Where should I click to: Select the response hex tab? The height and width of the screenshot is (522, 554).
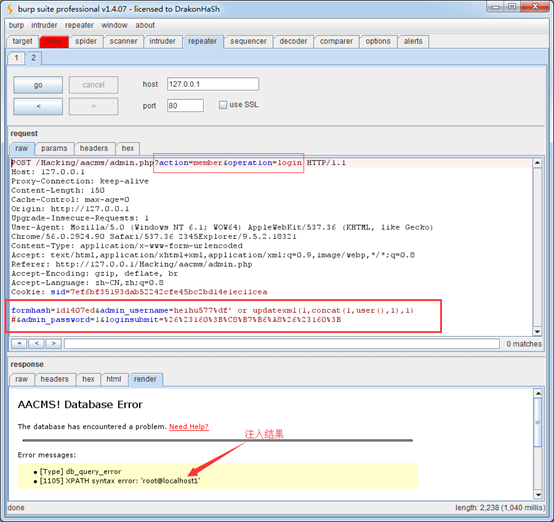[88, 379]
